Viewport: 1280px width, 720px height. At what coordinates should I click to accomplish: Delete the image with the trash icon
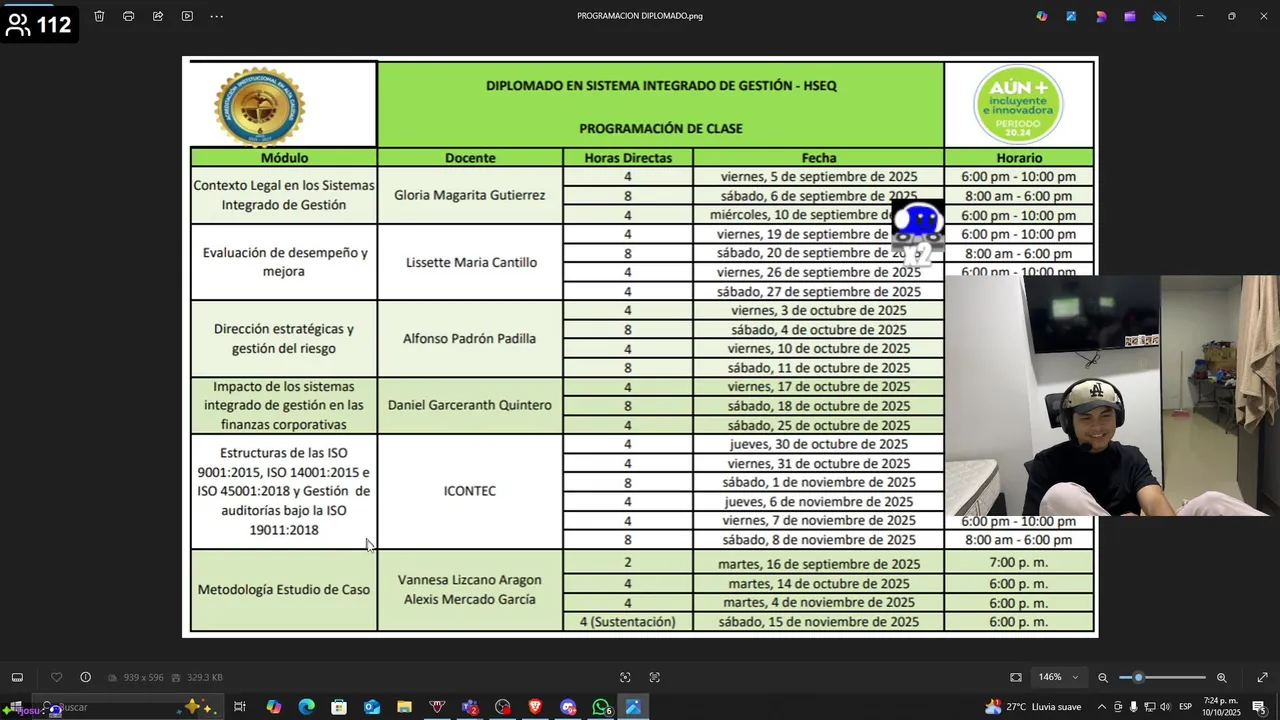coord(99,16)
